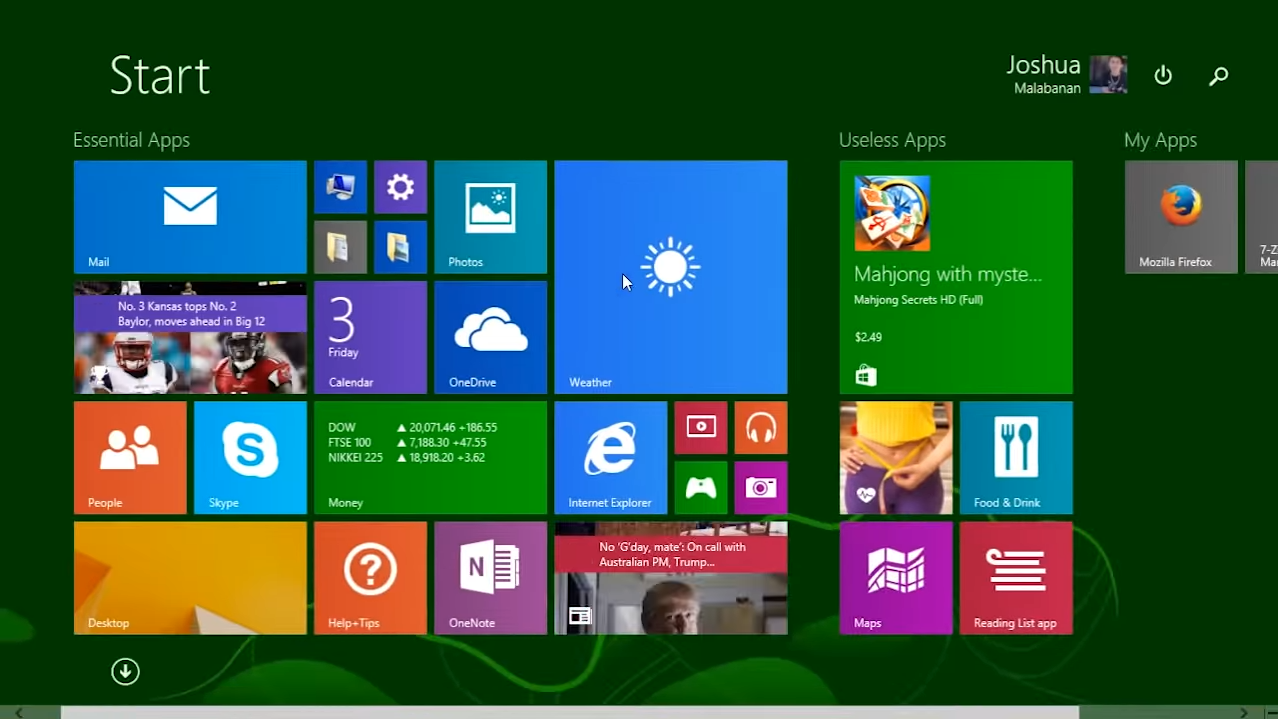The image size is (1278, 719).
Task: Open PC Settings gear tile
Action: coord(400,187)
